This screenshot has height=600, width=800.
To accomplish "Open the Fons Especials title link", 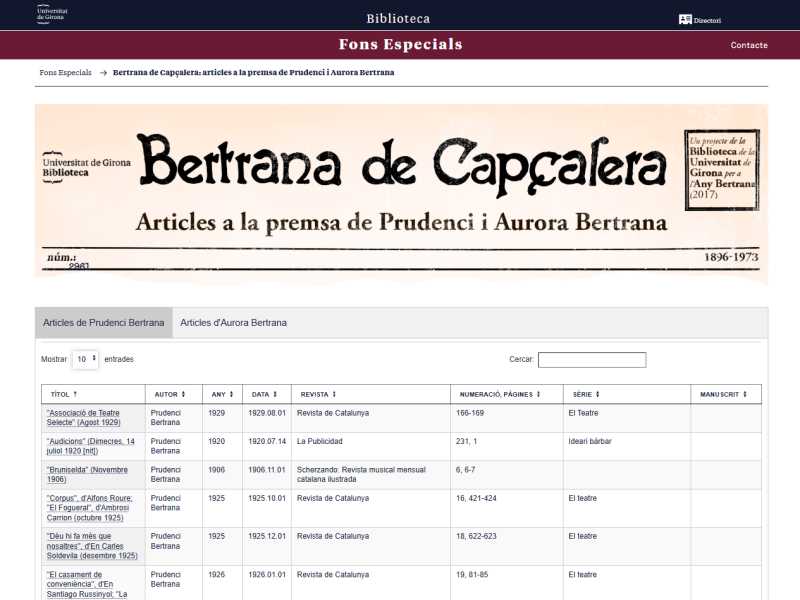I will pos(401,44).
